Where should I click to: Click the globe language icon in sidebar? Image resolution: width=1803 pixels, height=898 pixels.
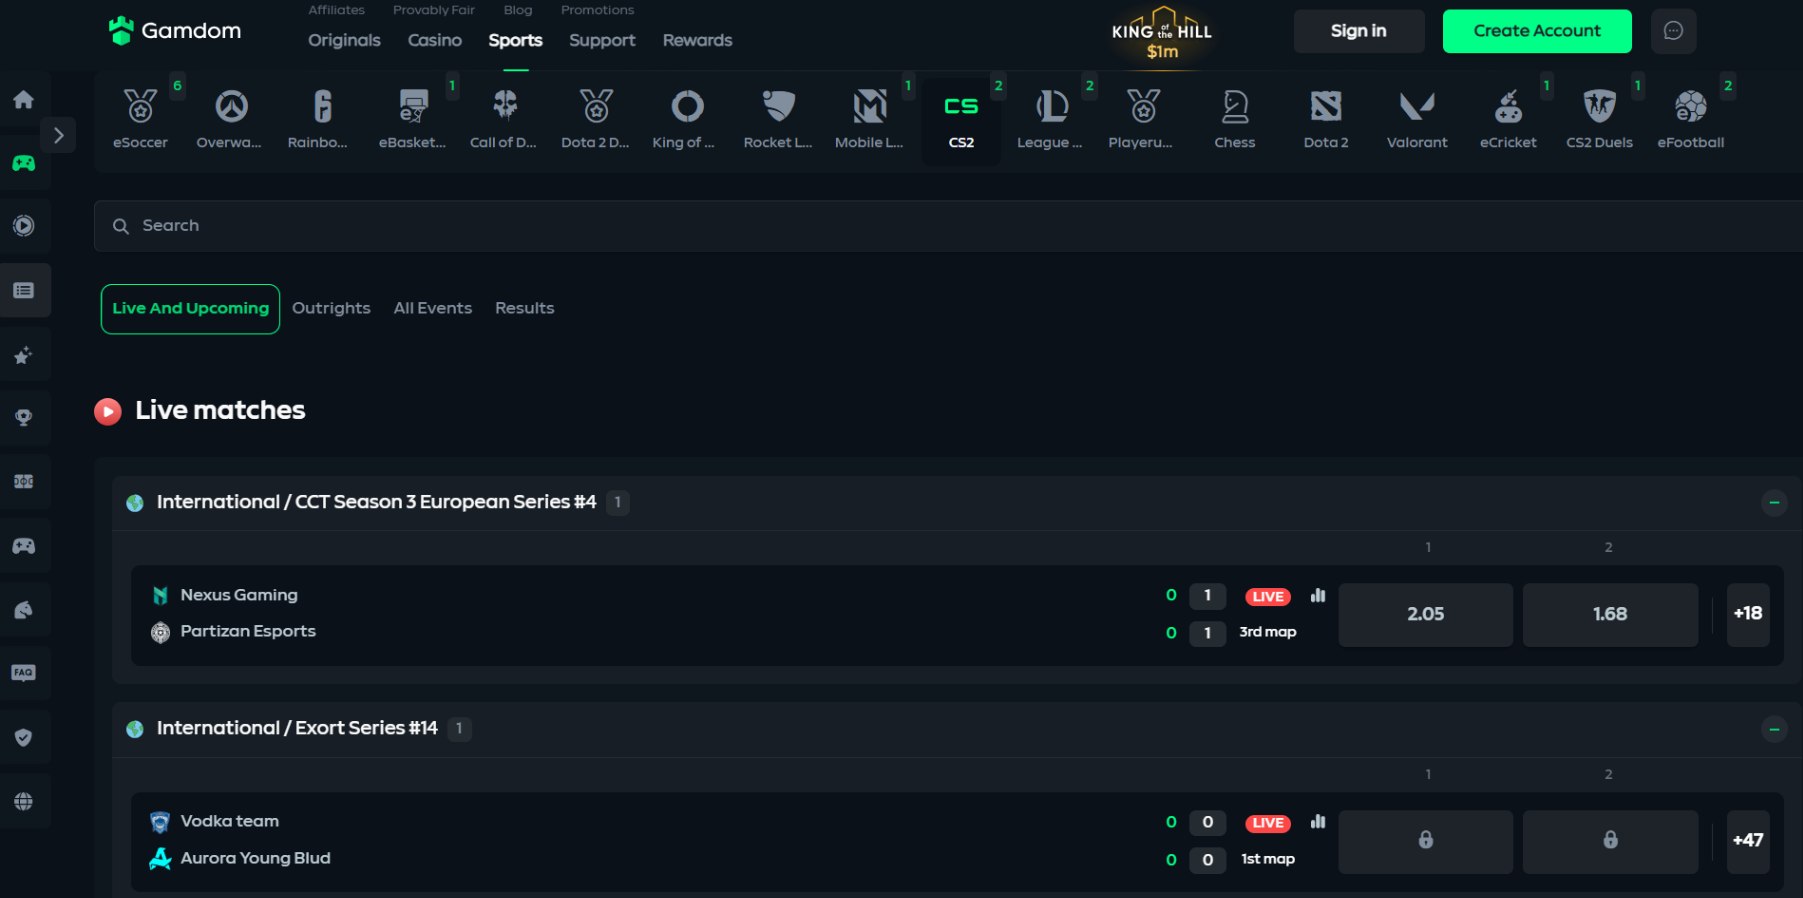[24, 802]
